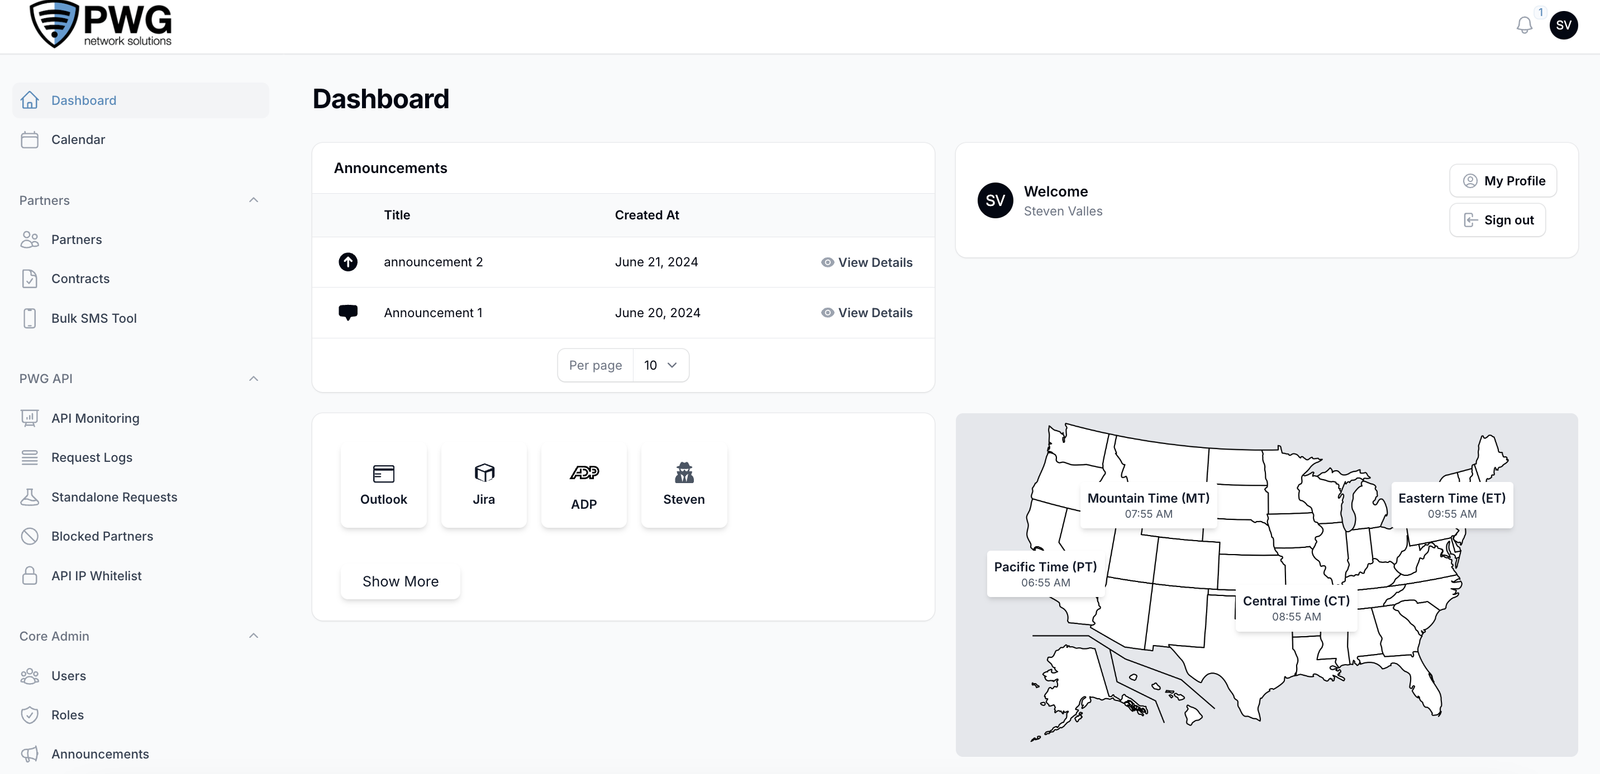The image size is (1600, 774).
Task: Open Roles under Core Admin
Action: click(x=141, y=715)
